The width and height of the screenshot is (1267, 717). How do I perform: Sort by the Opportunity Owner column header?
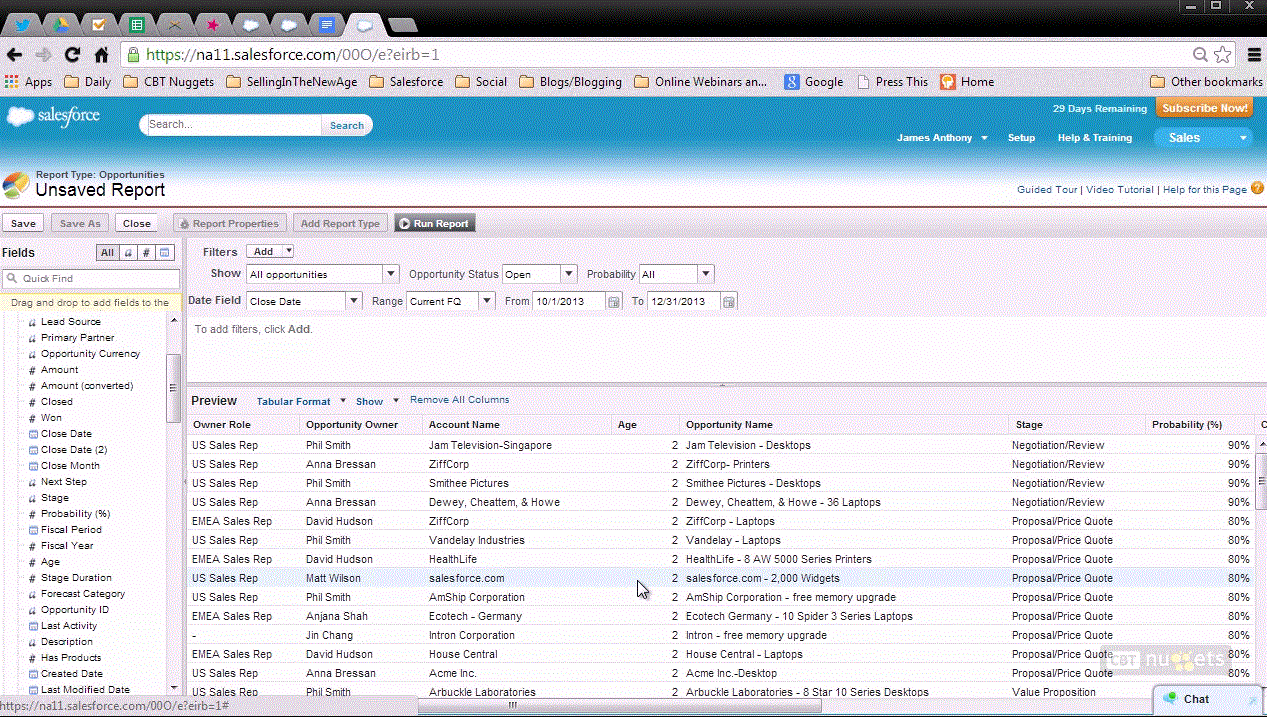[x=361, y=425]
